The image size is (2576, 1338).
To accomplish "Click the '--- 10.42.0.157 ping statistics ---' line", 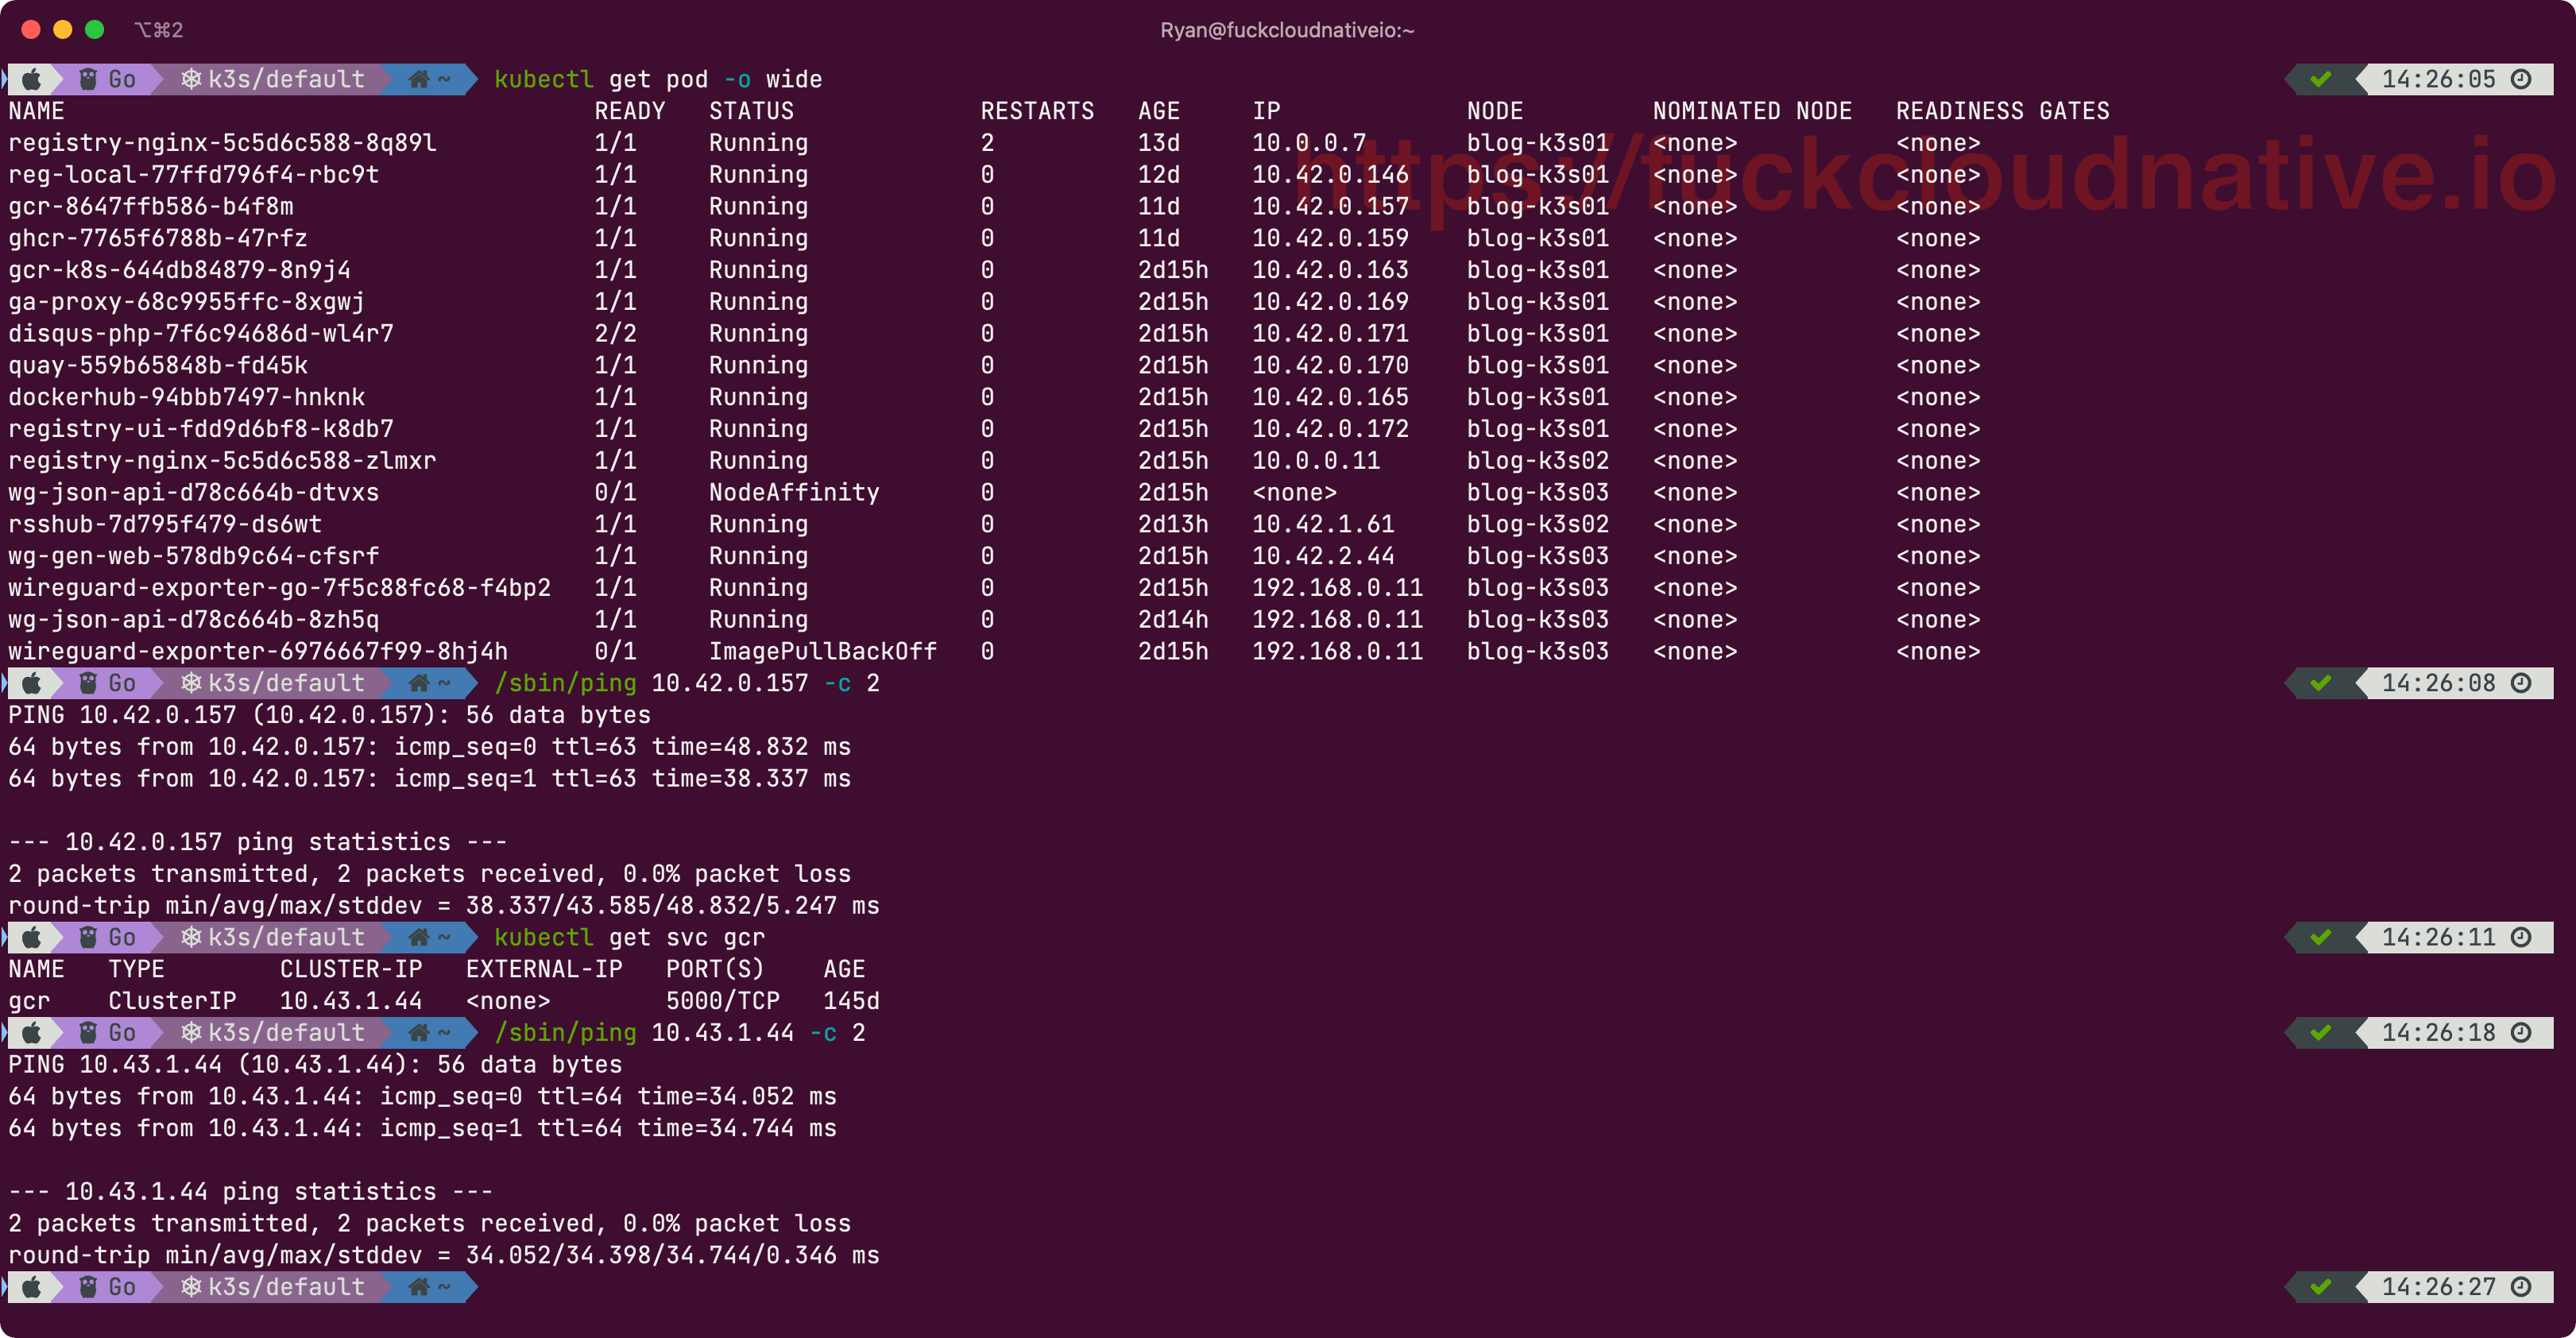I will point(258,842).
